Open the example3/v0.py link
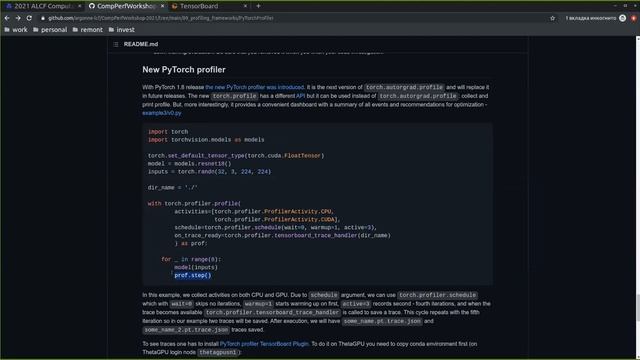Screen dimensions: 640x360 [x=162, y=113]
